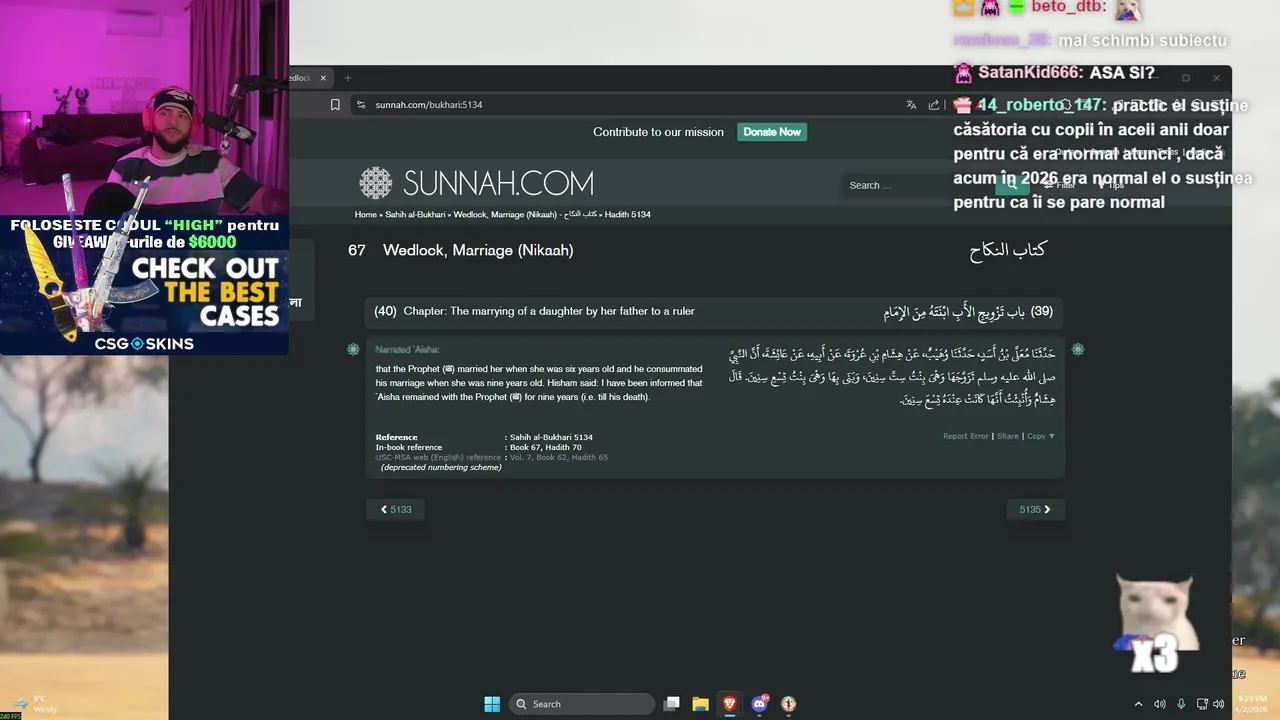Open Task View on the taskbar

[672, 704]
